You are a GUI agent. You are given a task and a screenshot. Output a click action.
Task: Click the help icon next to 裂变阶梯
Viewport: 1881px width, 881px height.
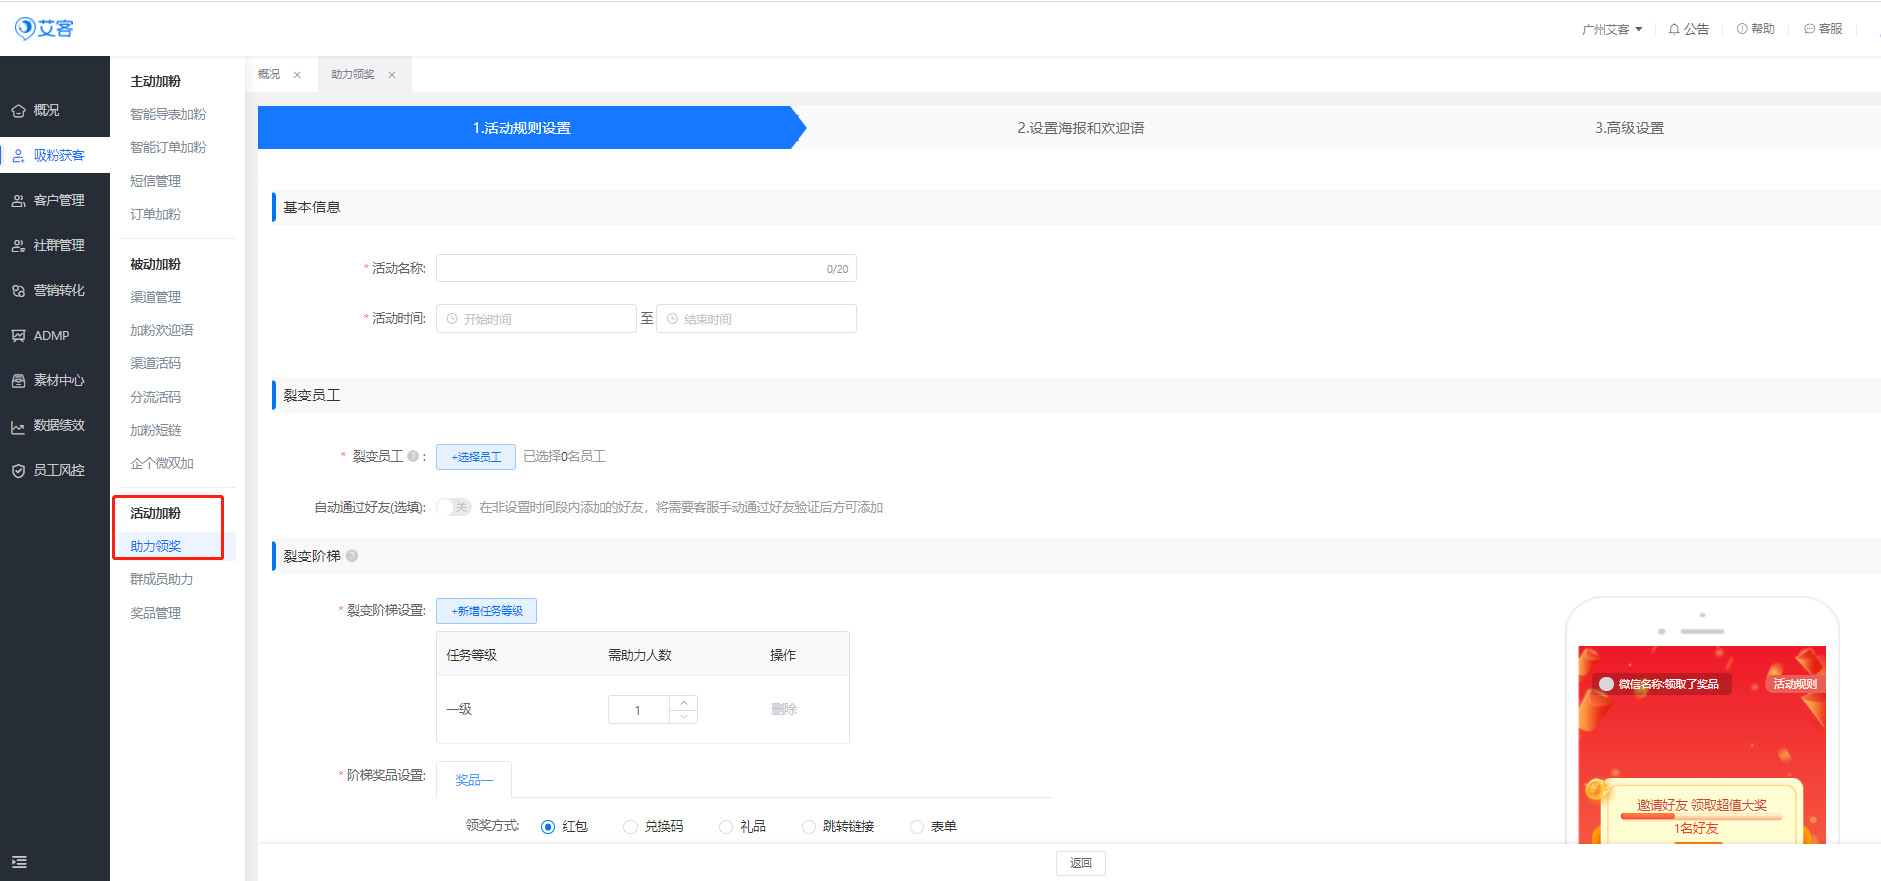click(x=352, y=556)
